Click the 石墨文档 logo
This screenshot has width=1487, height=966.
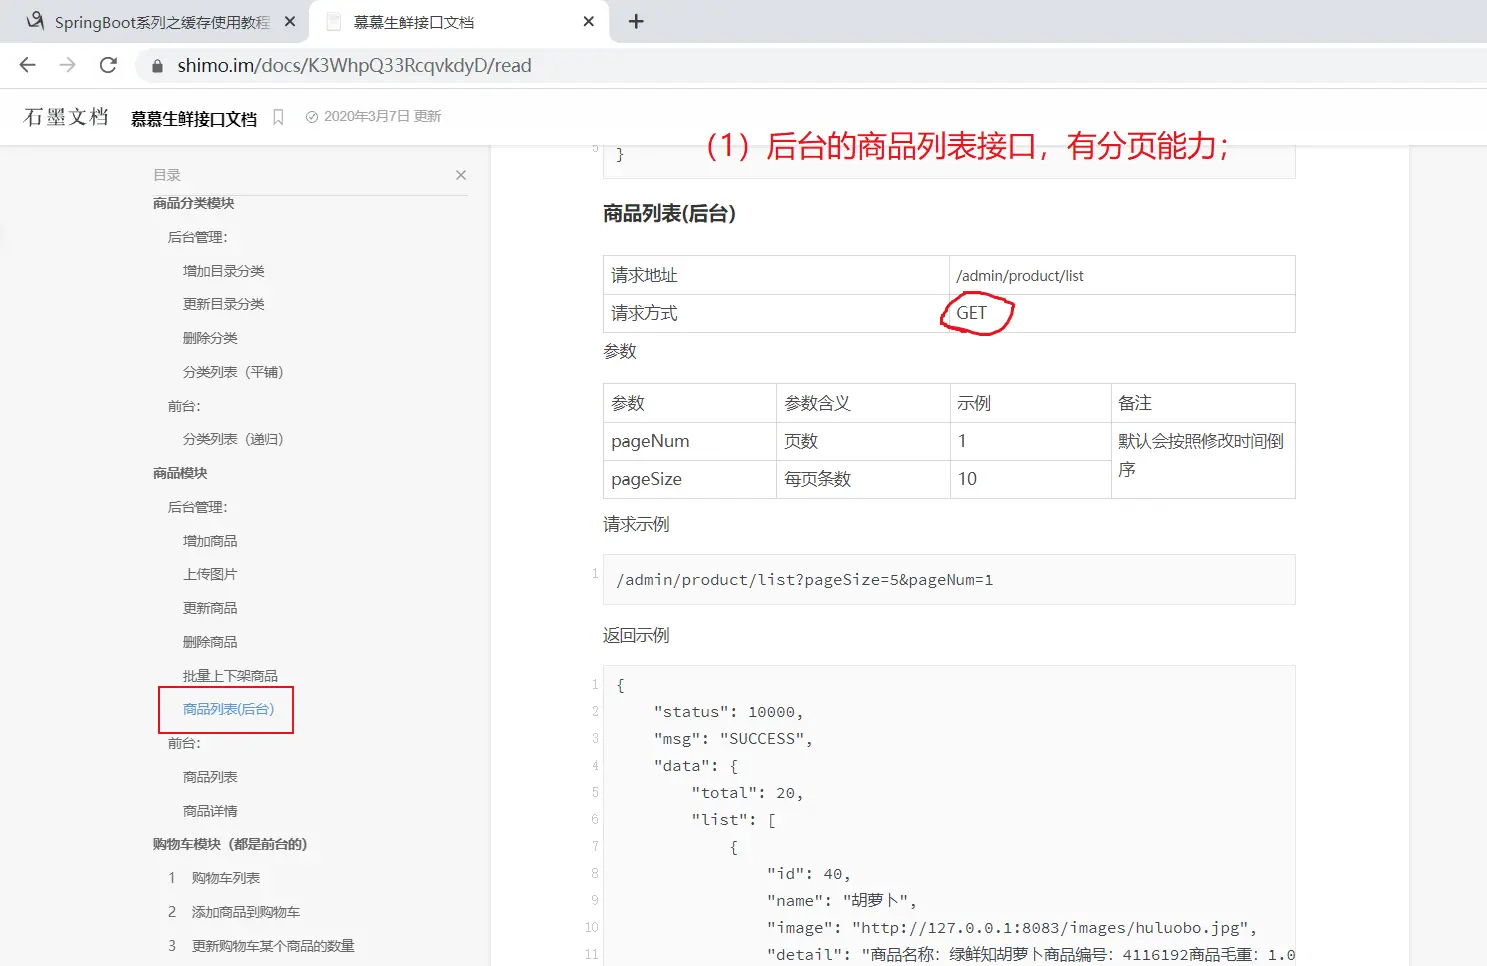pos(66,117)
